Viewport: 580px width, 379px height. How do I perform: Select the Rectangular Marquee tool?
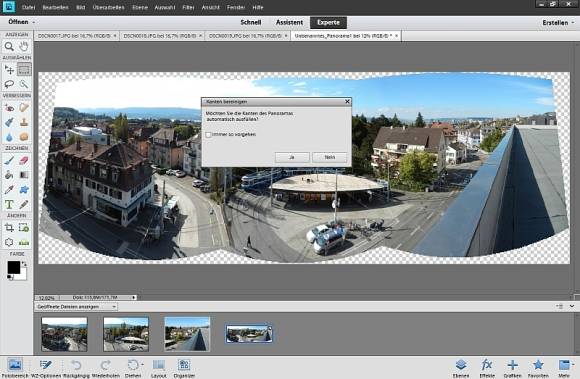tap(24, 70)
